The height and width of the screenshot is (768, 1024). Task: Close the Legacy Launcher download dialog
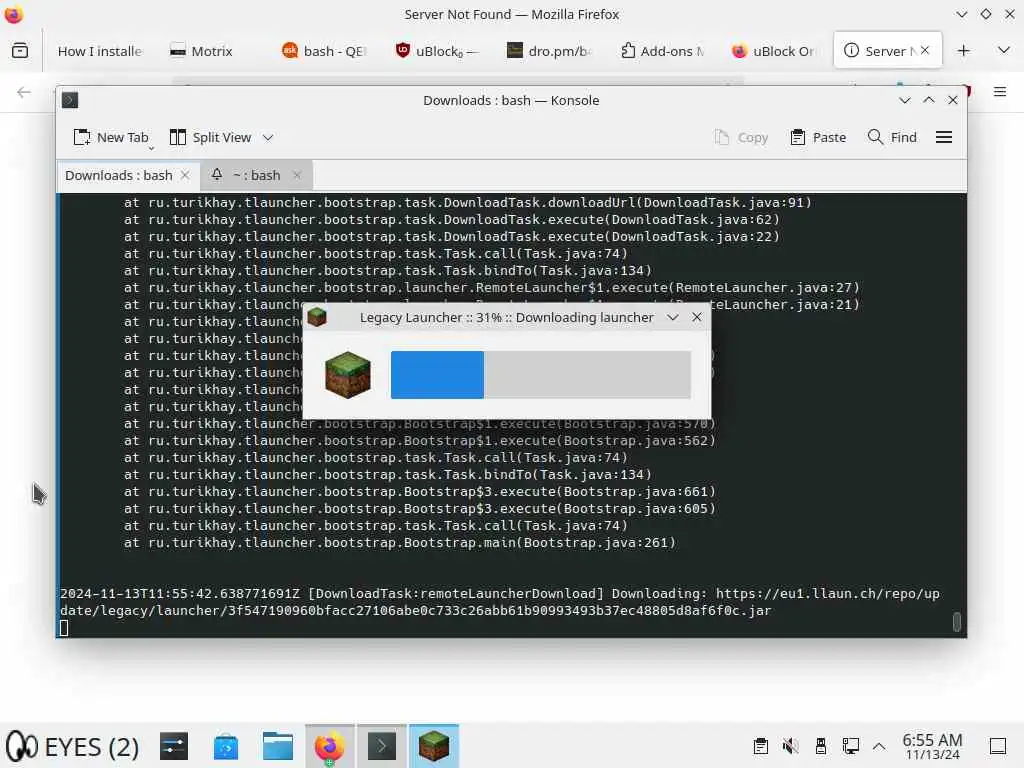(x=697, y=317)
